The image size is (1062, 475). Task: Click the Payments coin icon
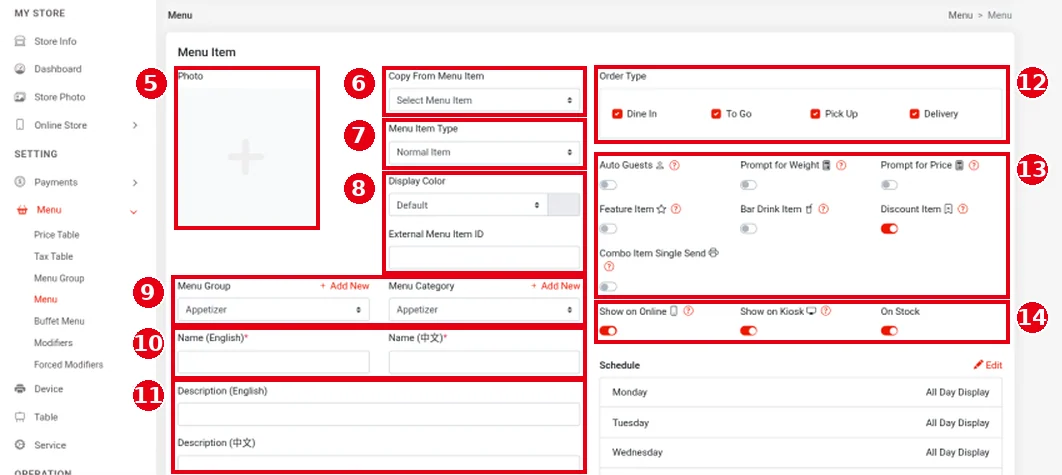20,182
